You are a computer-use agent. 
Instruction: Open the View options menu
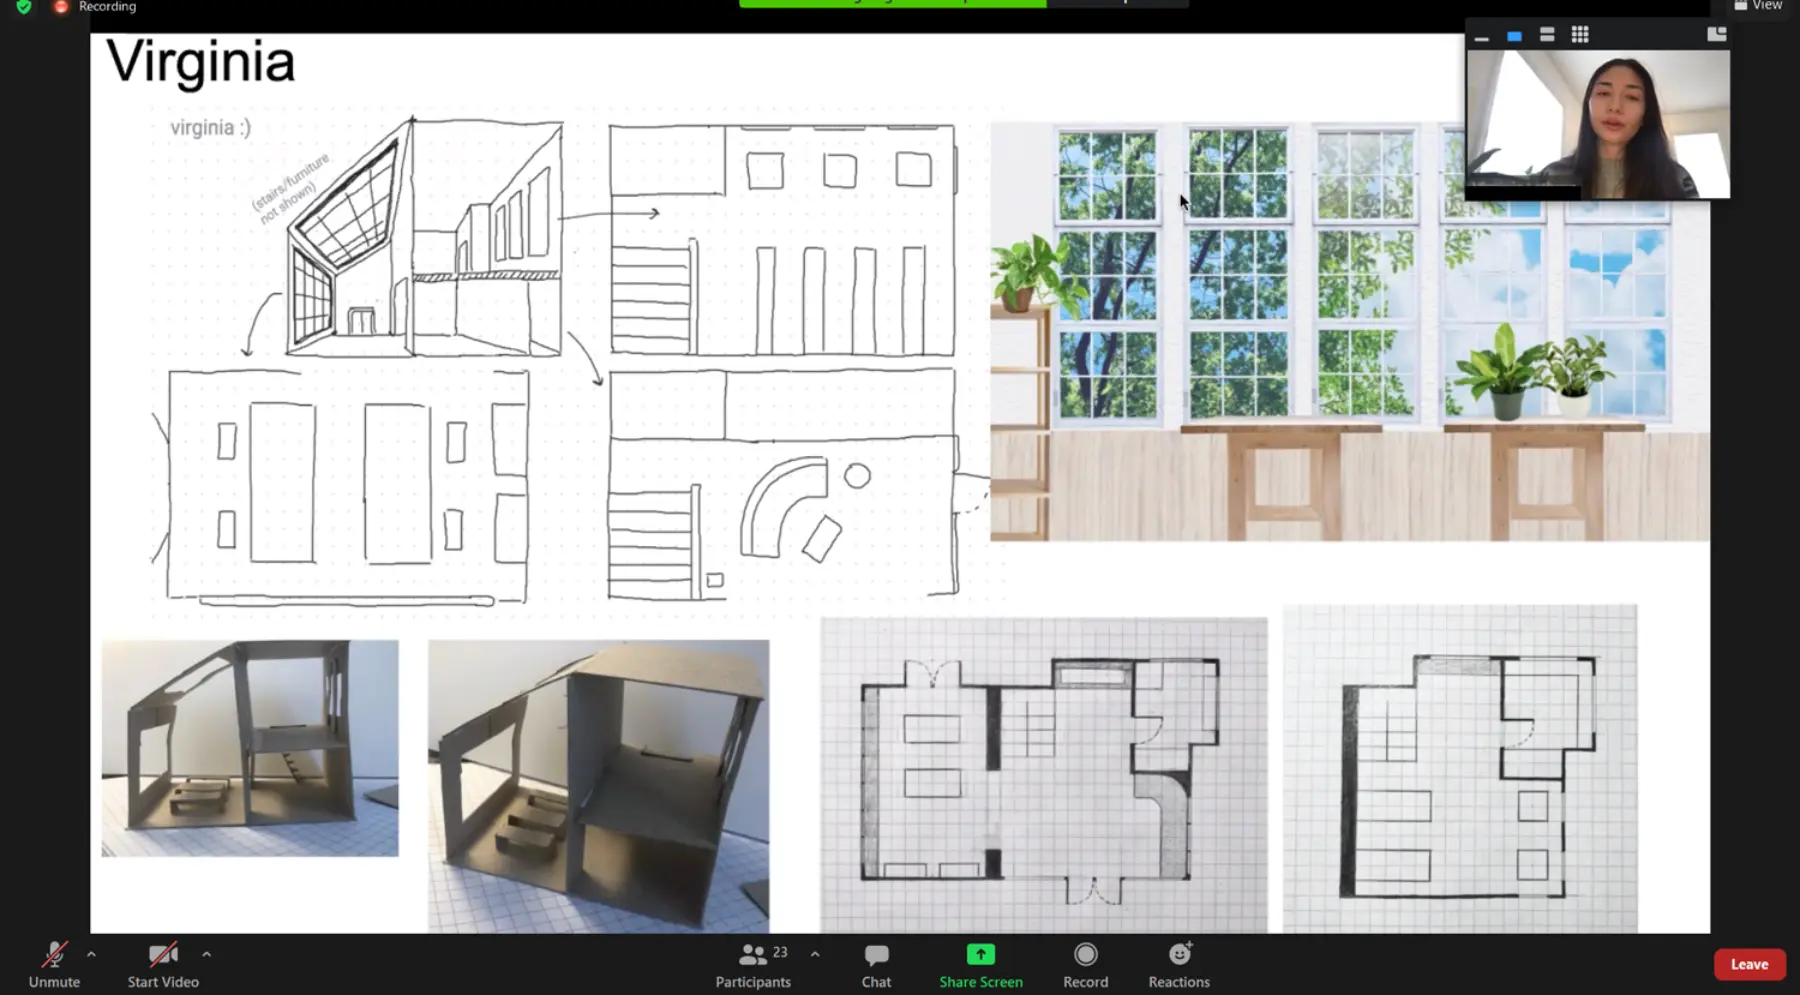[x=1758, y=6]
